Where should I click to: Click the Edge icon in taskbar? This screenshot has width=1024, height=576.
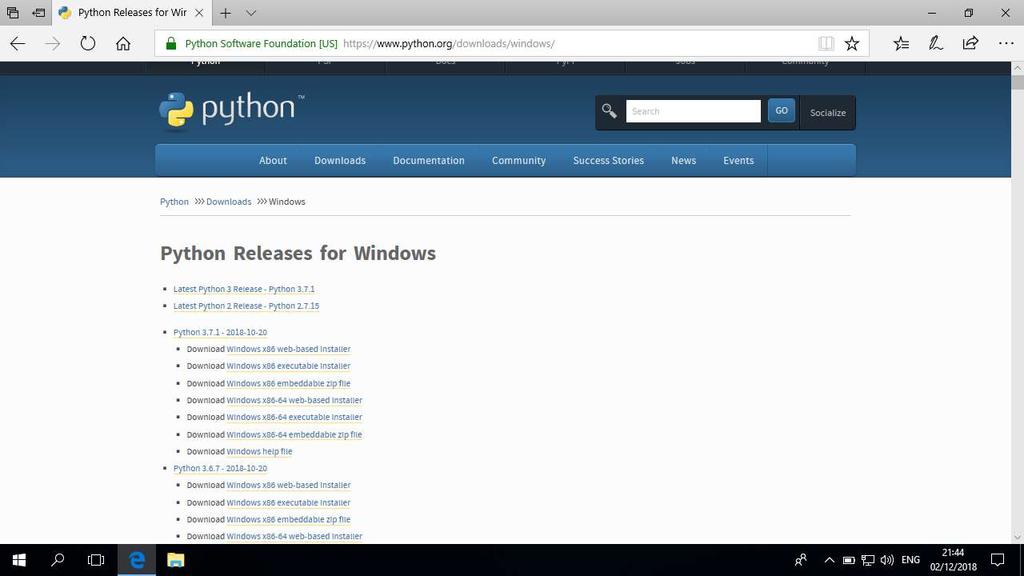(x=136, y=560)
